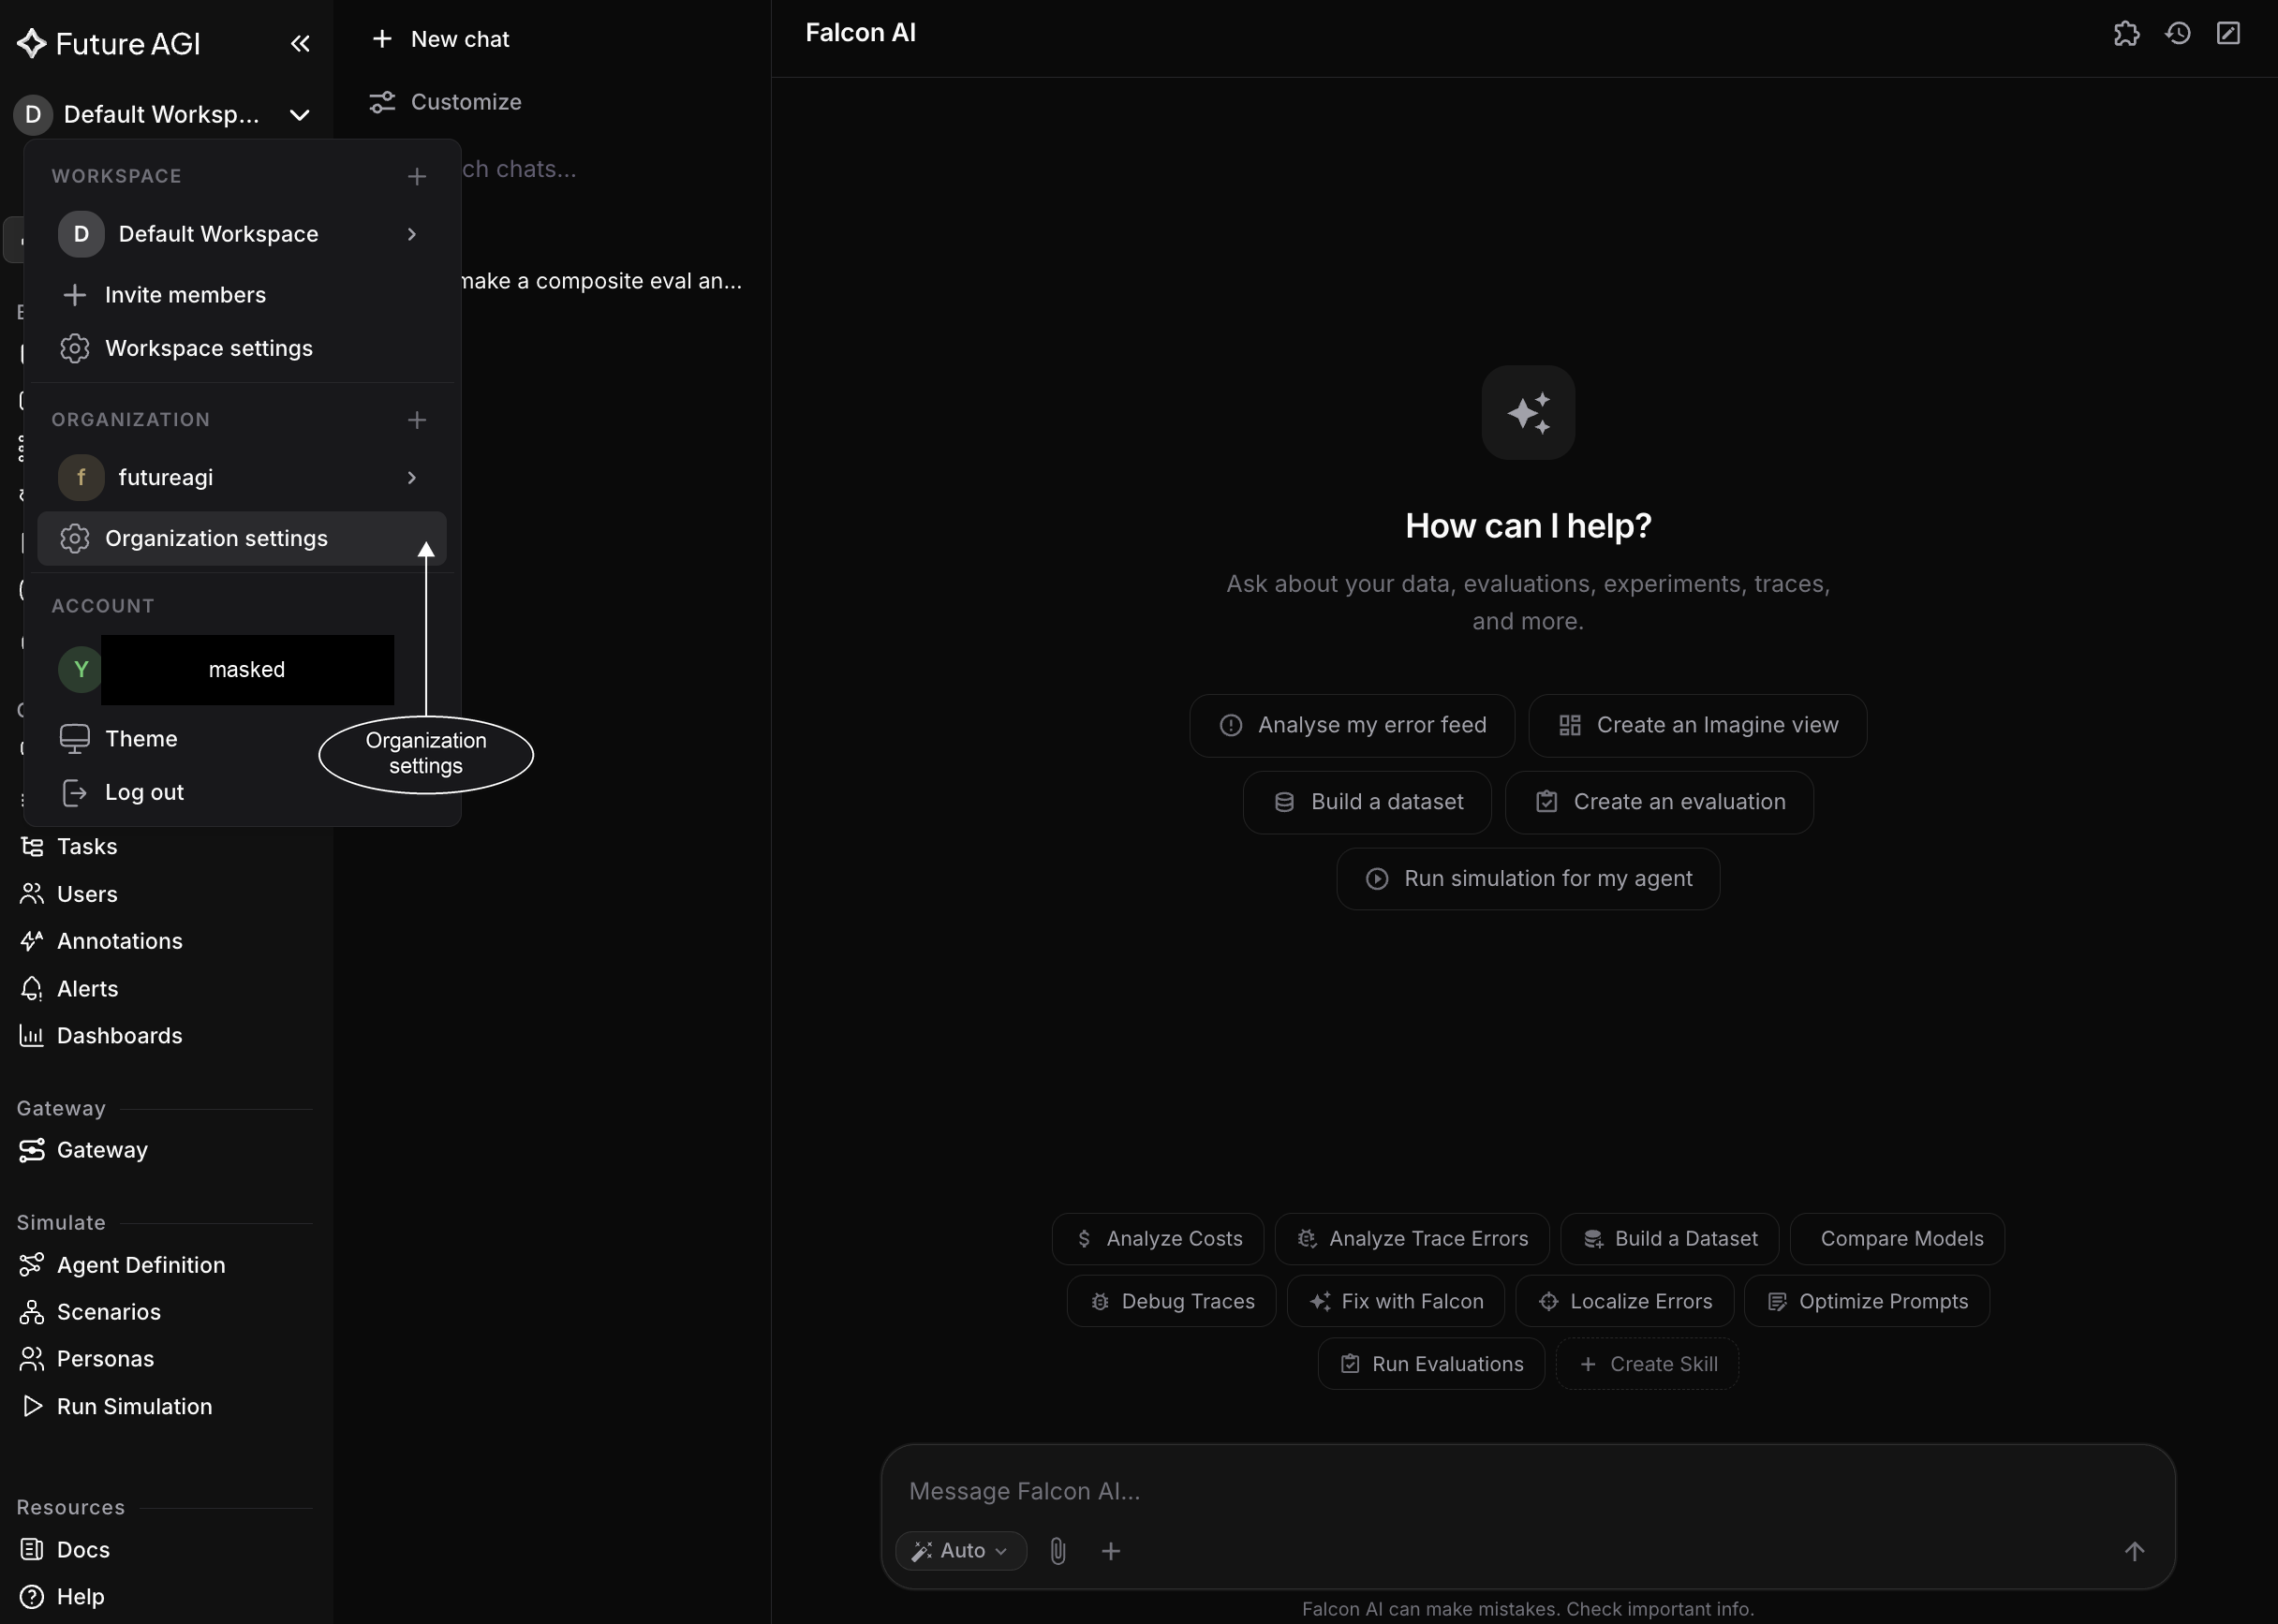Open the Customize option

446,102
